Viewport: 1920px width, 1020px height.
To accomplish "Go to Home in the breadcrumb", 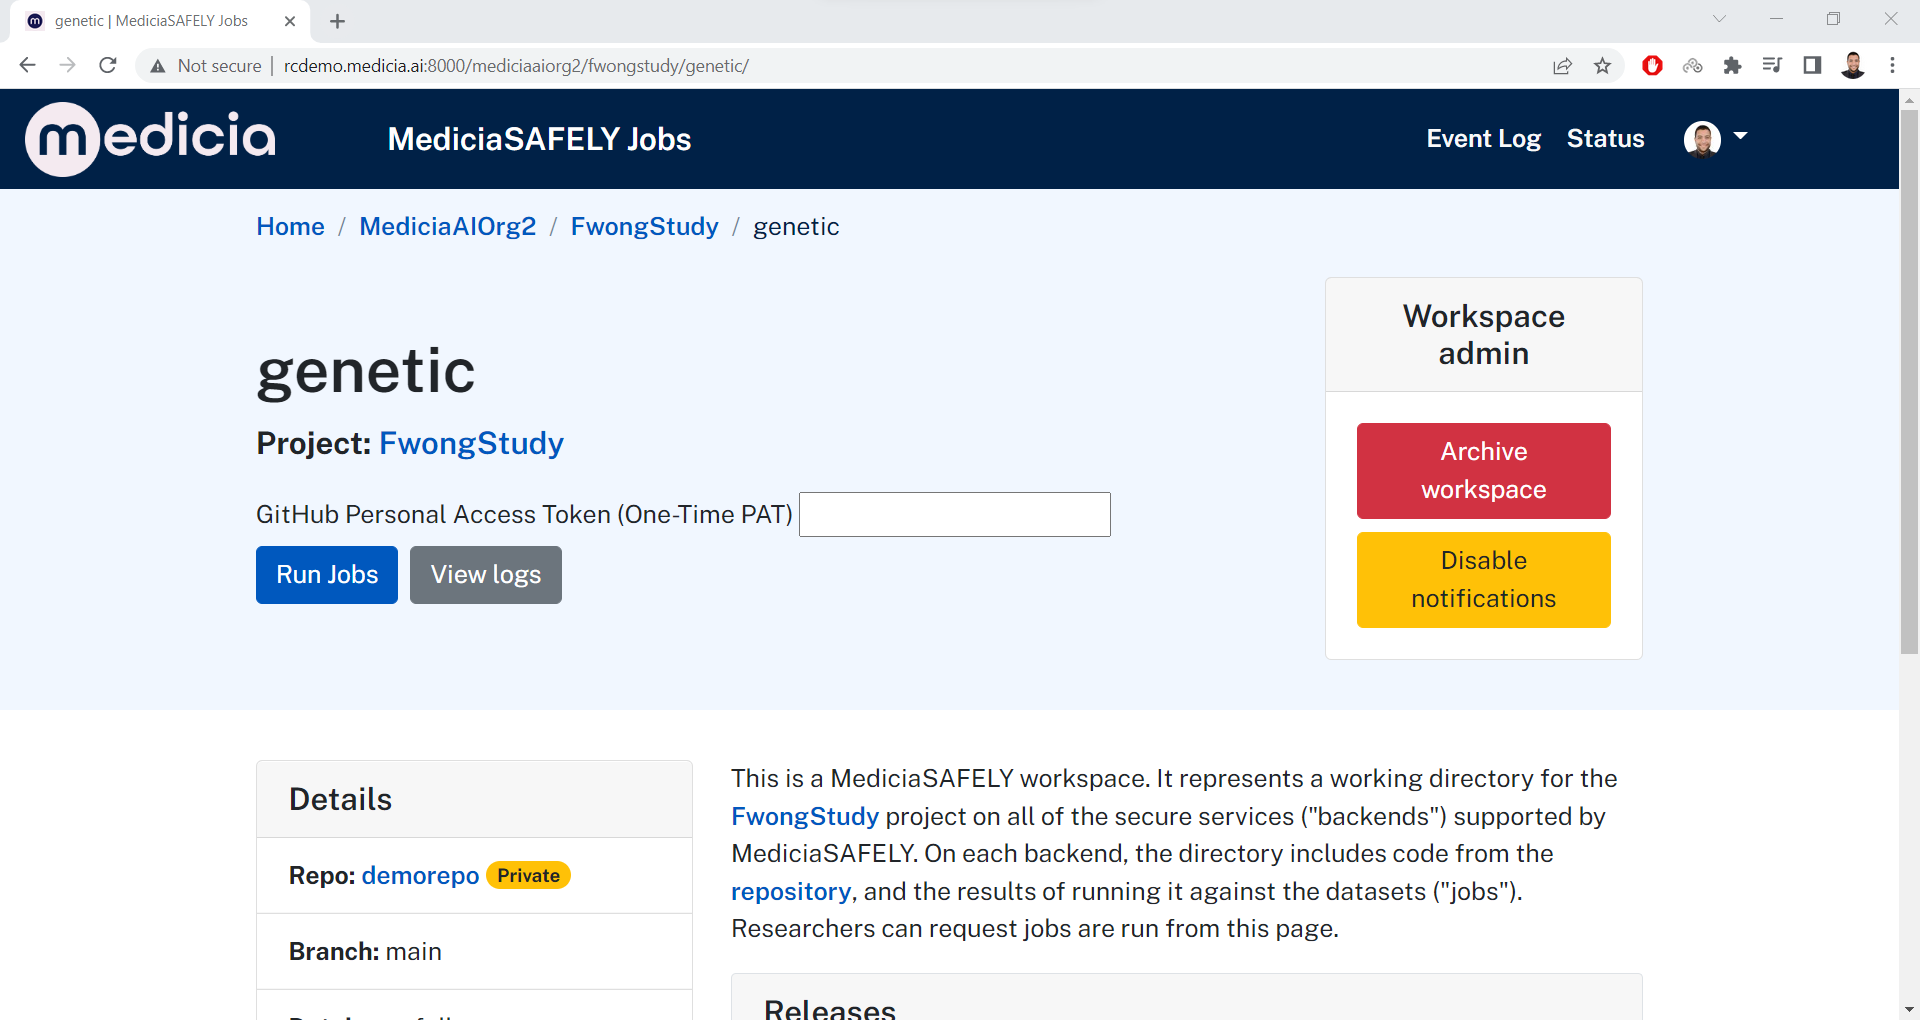I will (290, 227).
